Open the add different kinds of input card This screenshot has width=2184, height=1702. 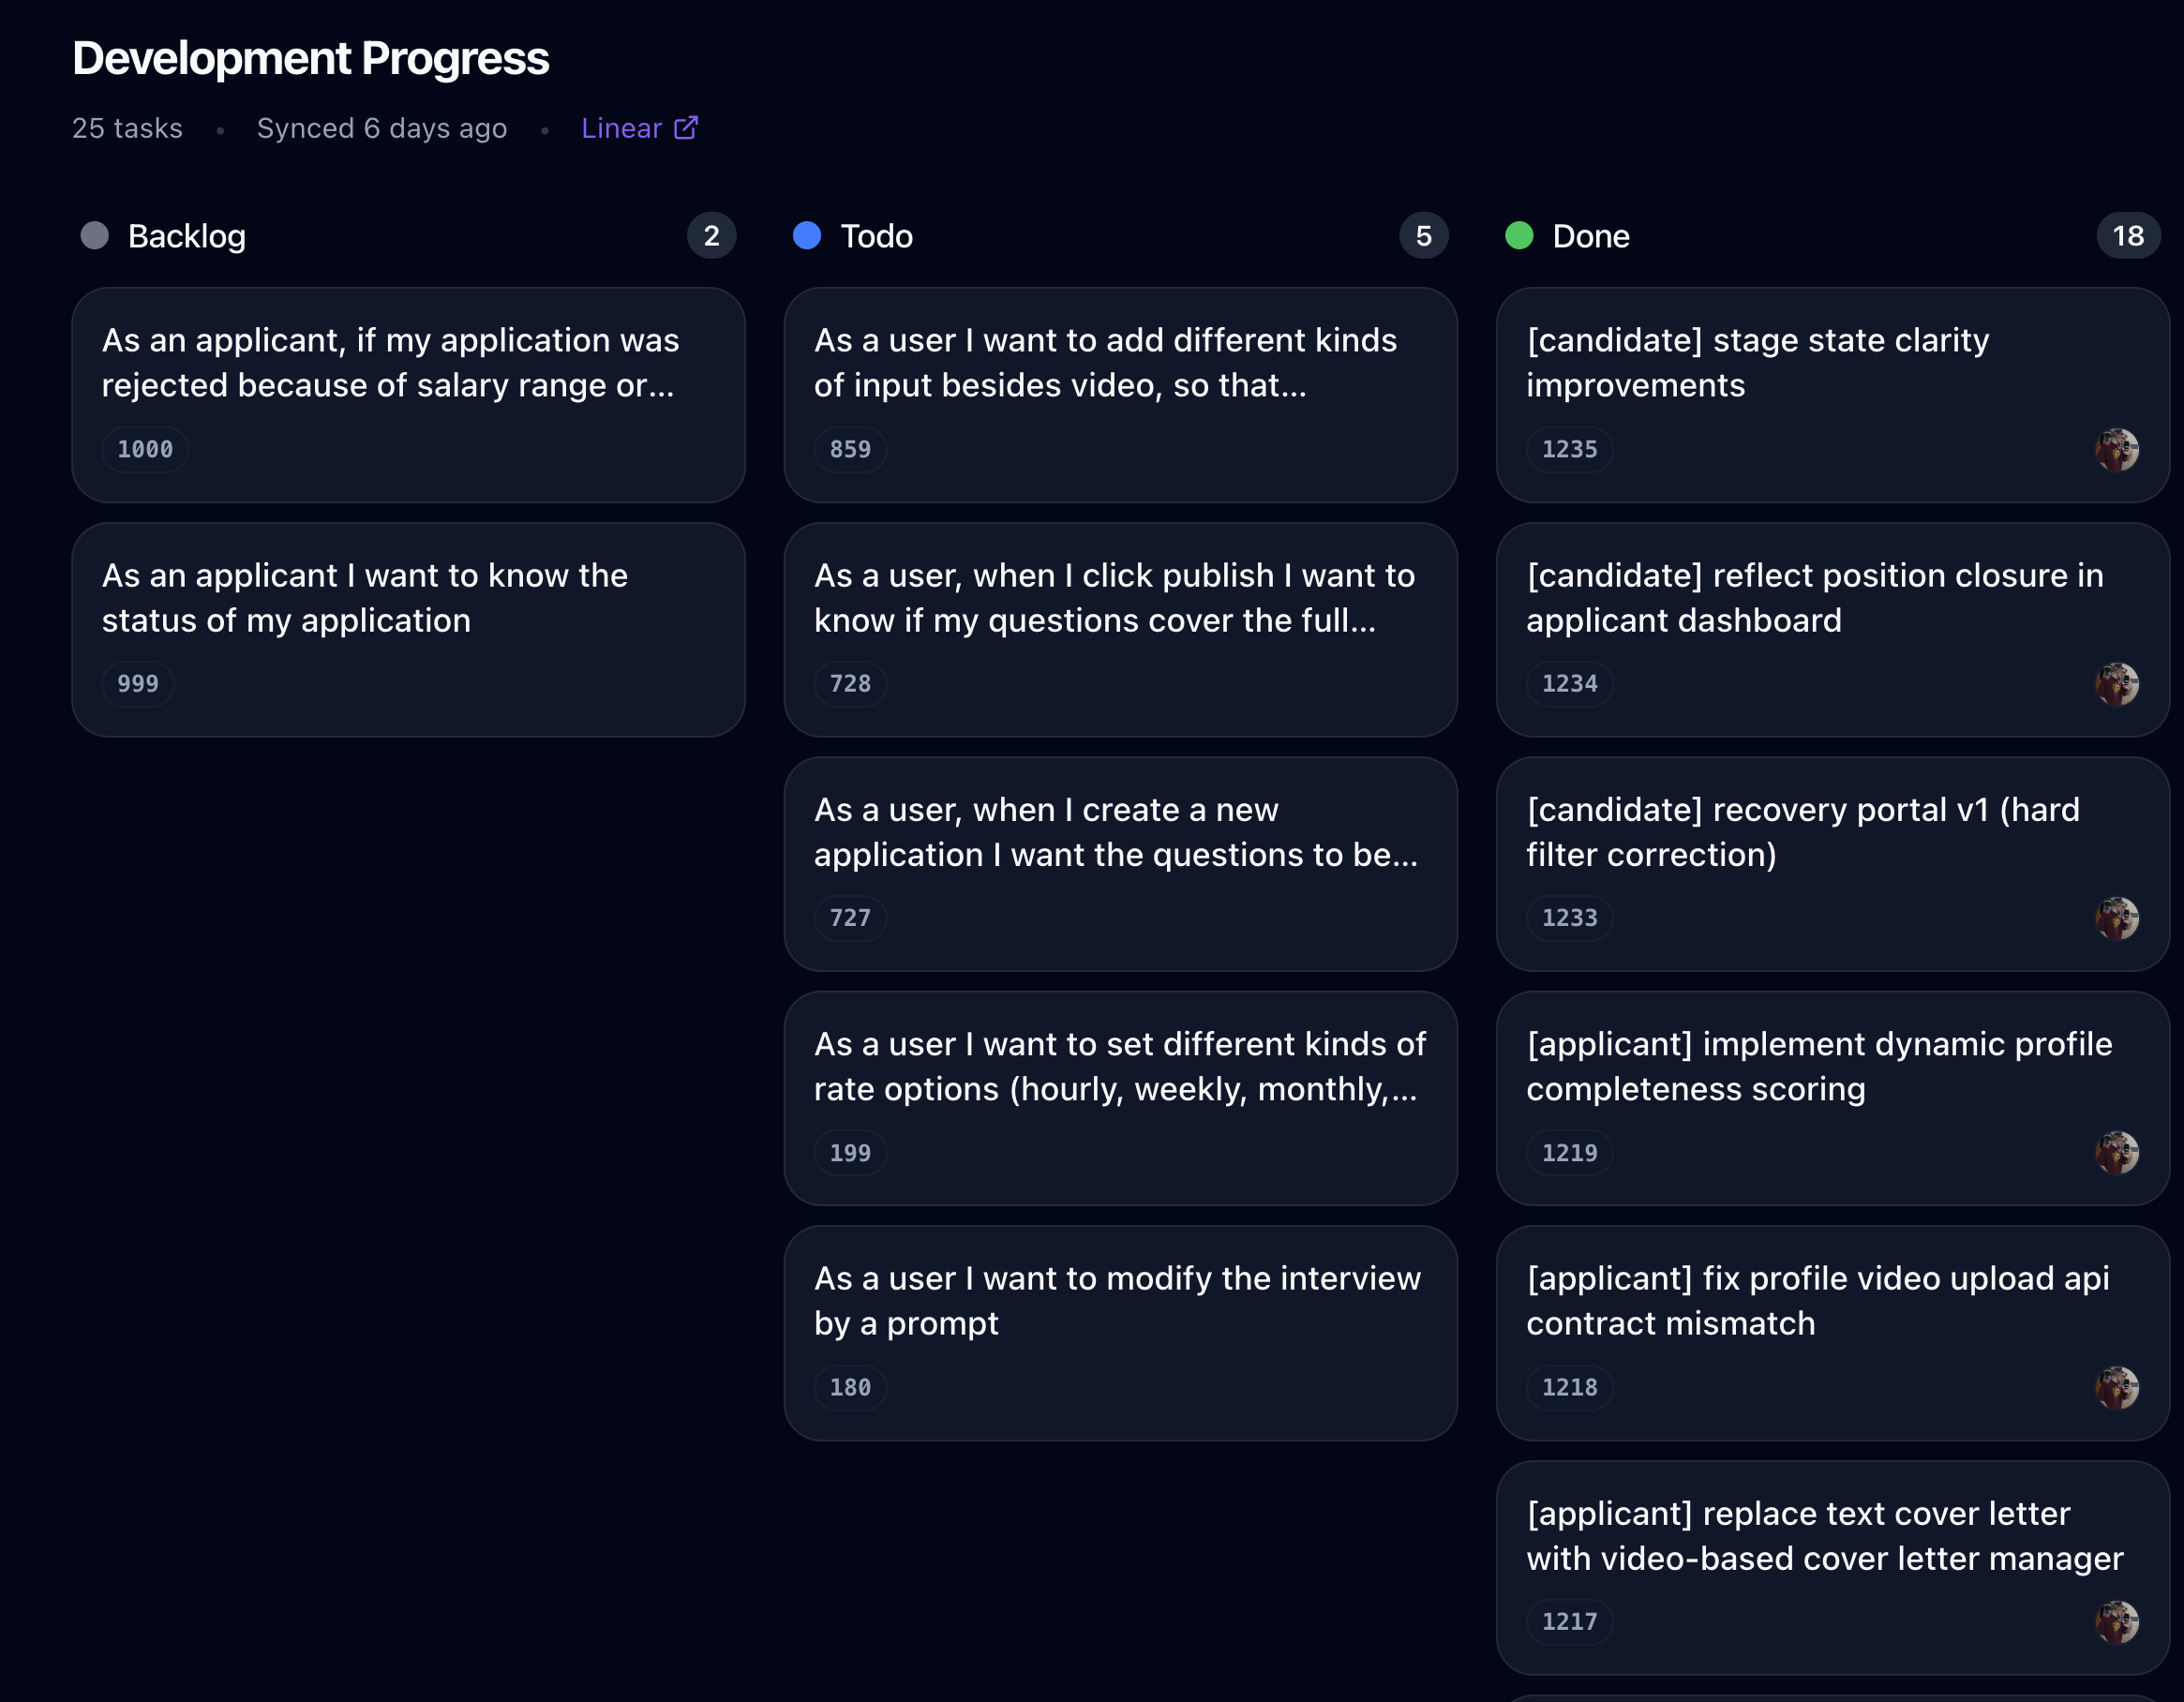1120,395
